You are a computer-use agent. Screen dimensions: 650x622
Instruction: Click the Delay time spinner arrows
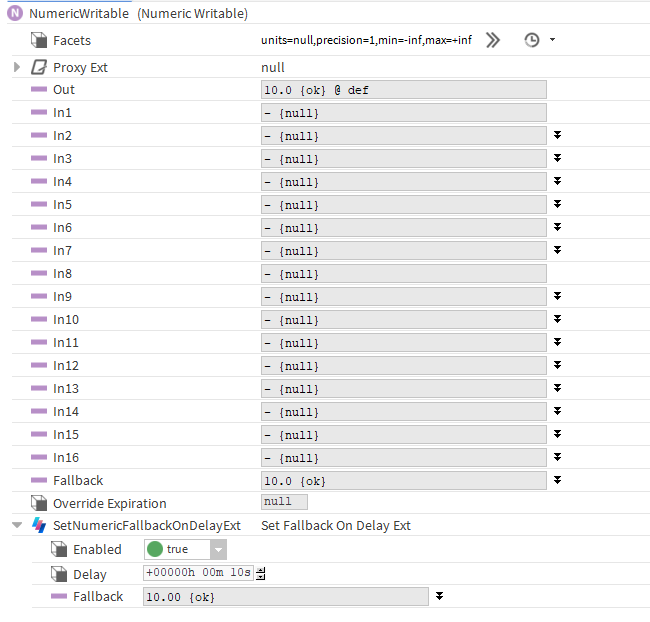tap(261, 574)
